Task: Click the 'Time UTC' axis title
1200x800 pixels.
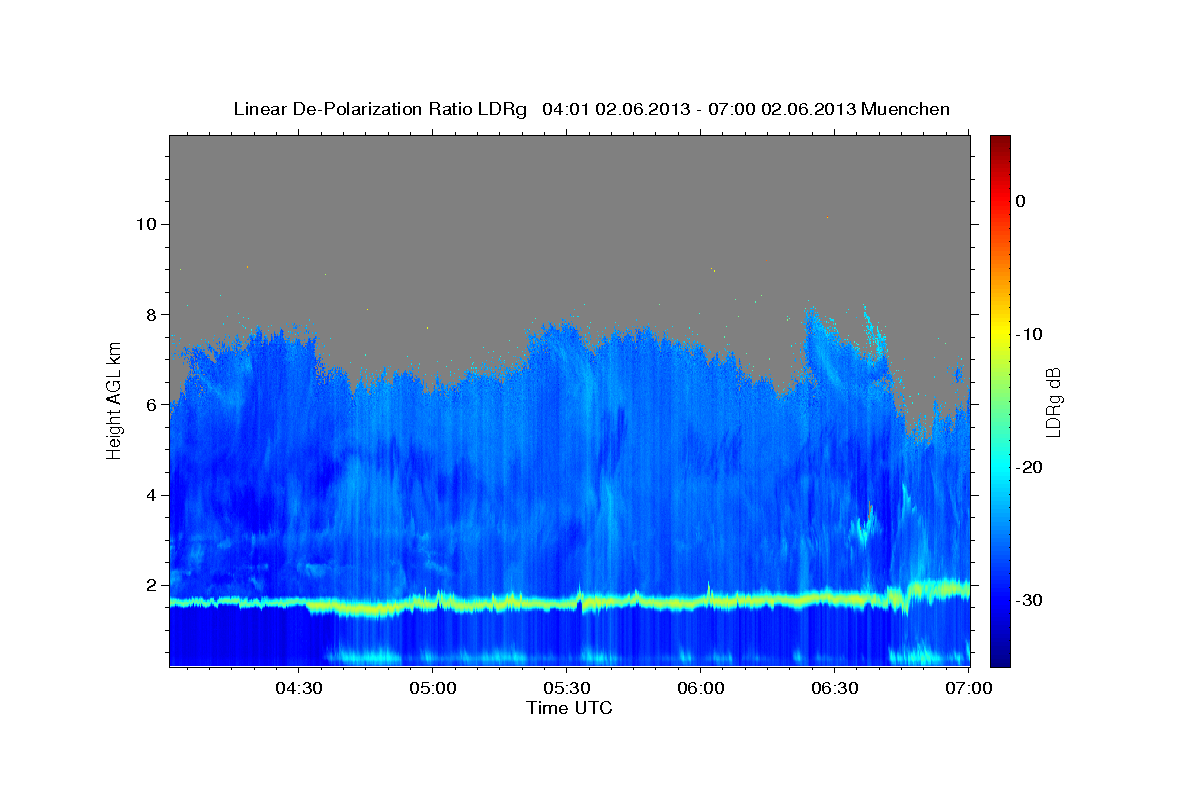Action: point(569,708)
